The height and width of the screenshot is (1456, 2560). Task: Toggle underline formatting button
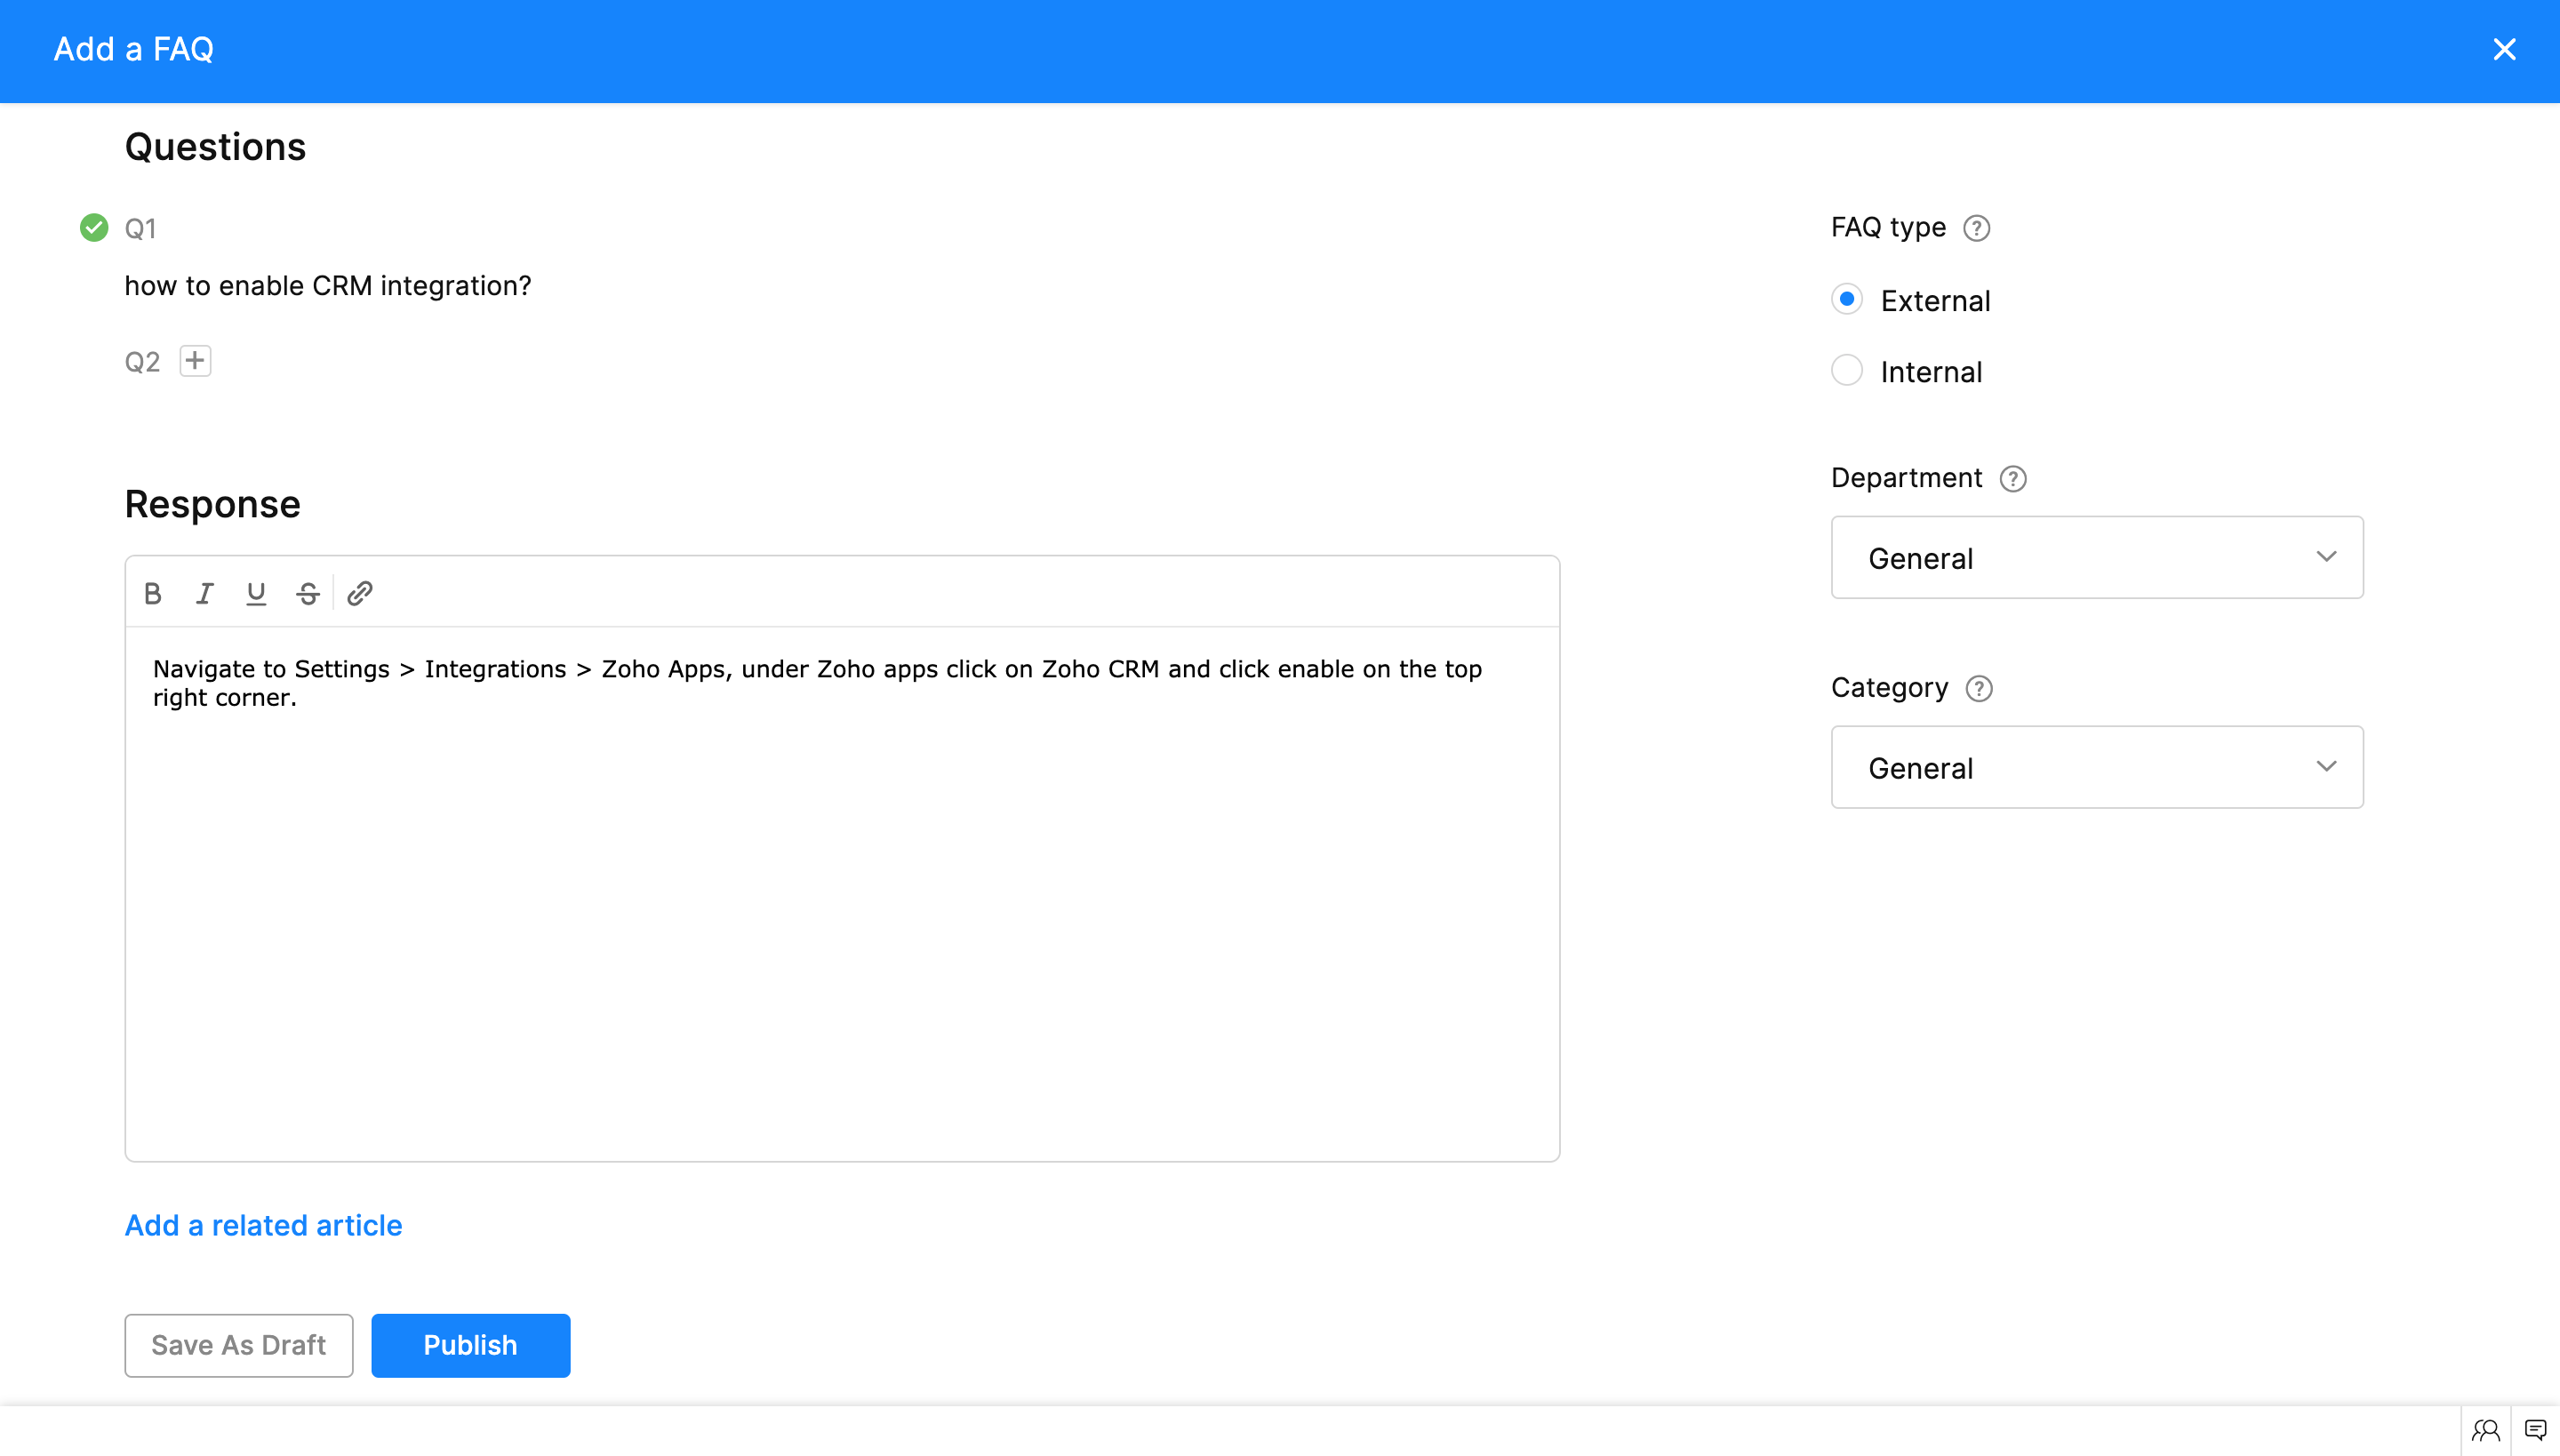point(256,593)
